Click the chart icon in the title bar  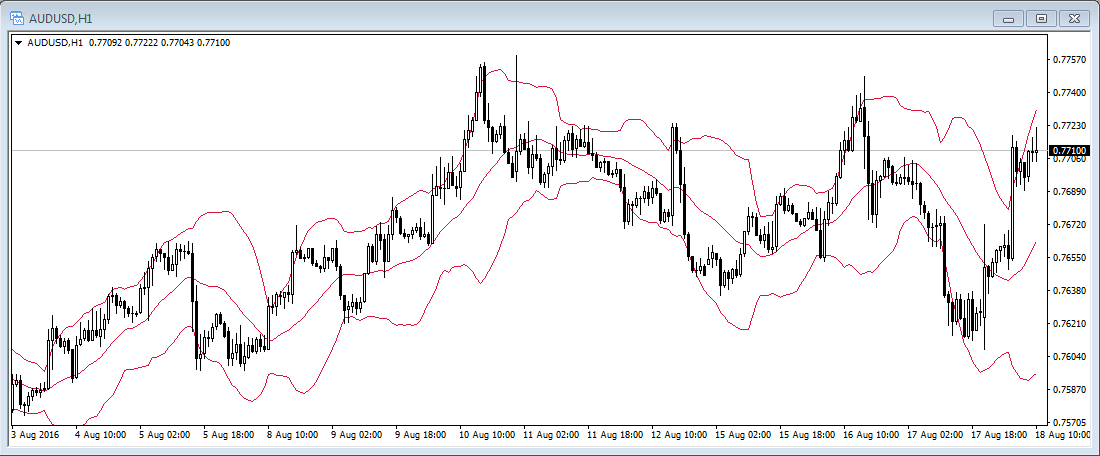(17, 18)
